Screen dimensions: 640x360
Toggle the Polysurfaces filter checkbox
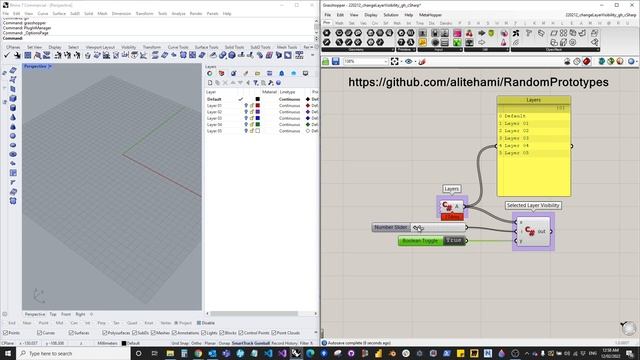click(105, 333)
